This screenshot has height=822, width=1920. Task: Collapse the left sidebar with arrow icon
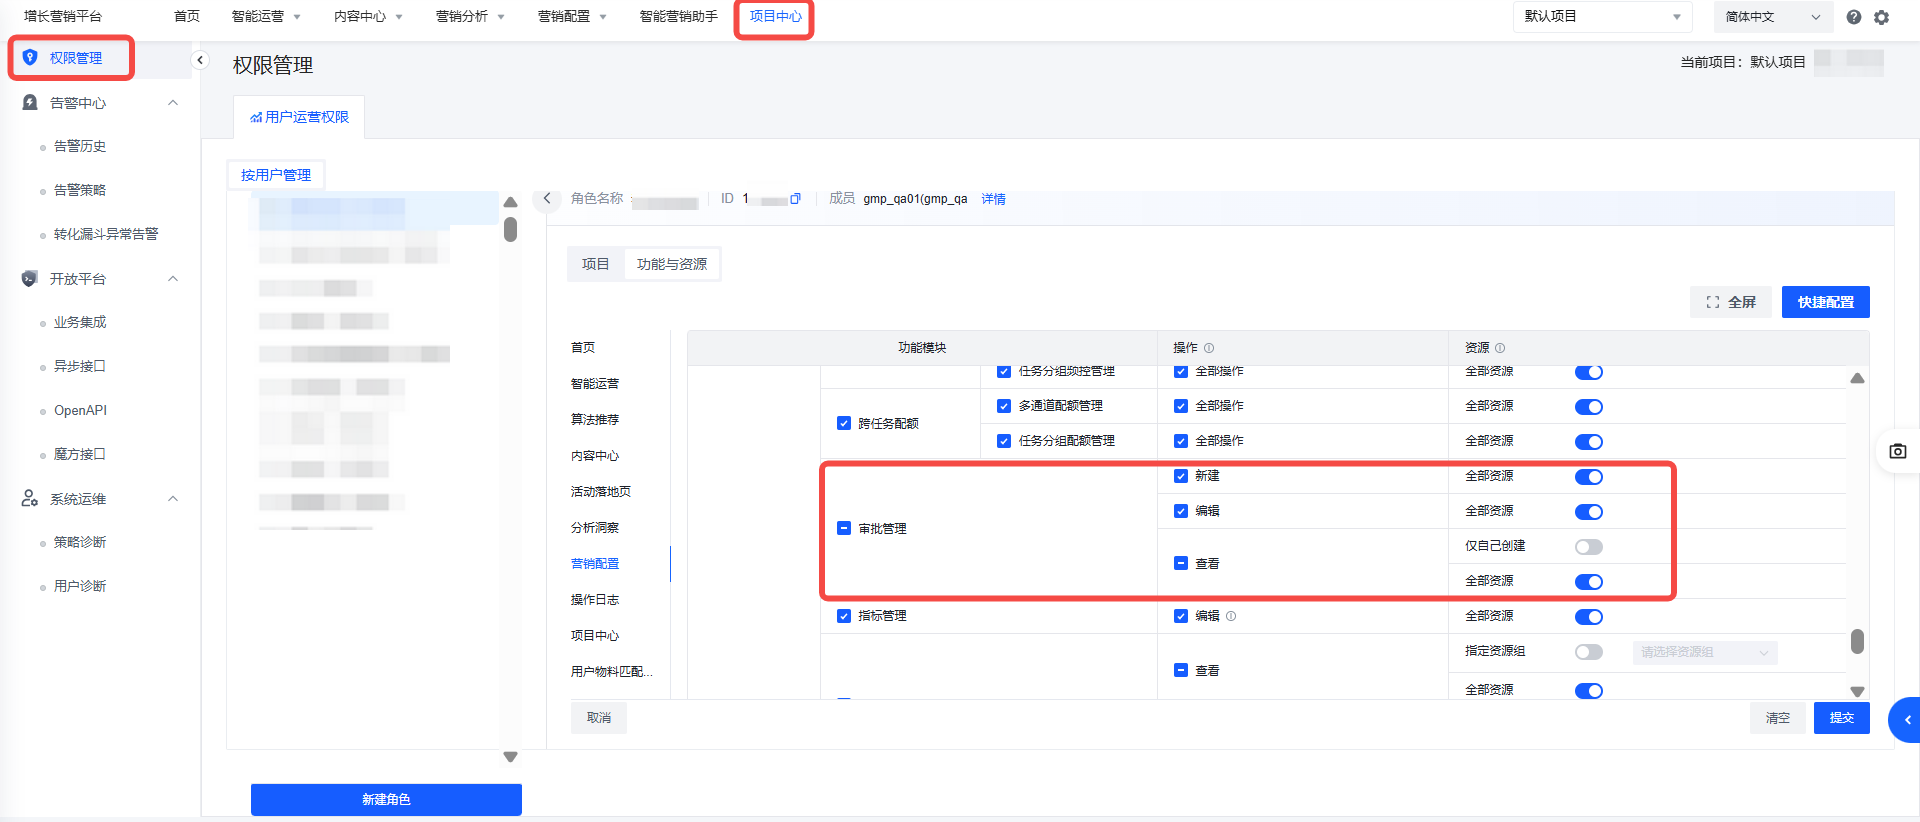click(200, 60)
